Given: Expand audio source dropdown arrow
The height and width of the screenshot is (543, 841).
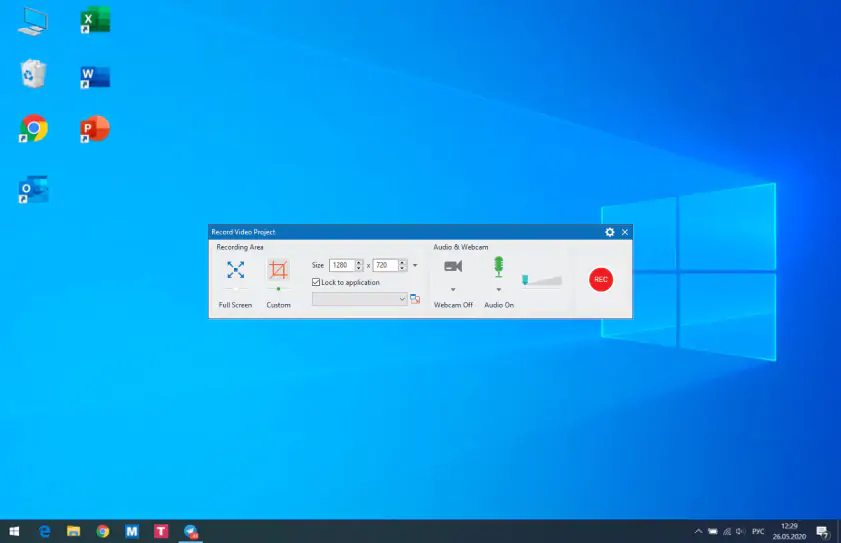Looking at the screenshot, I should [x=498, y=290].
